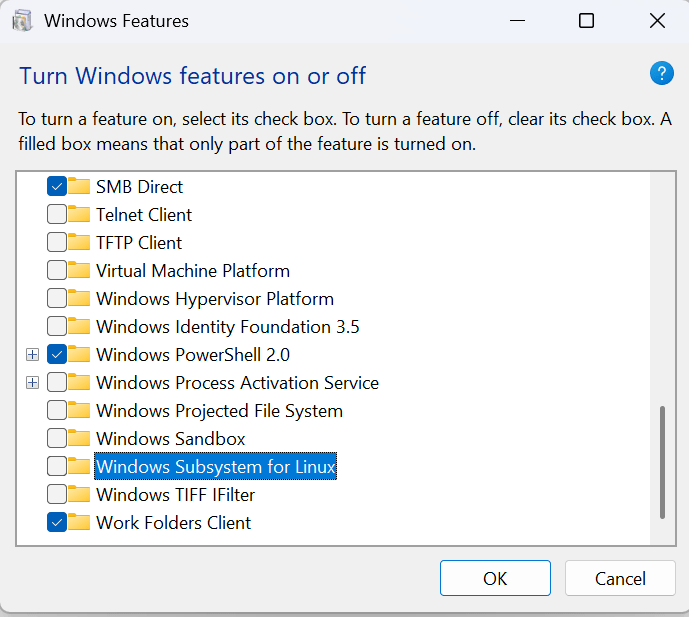Screen dimensions: 689x617
Task: Click the Windows PowerShell 2.0 folder icon
Action: 79,354
